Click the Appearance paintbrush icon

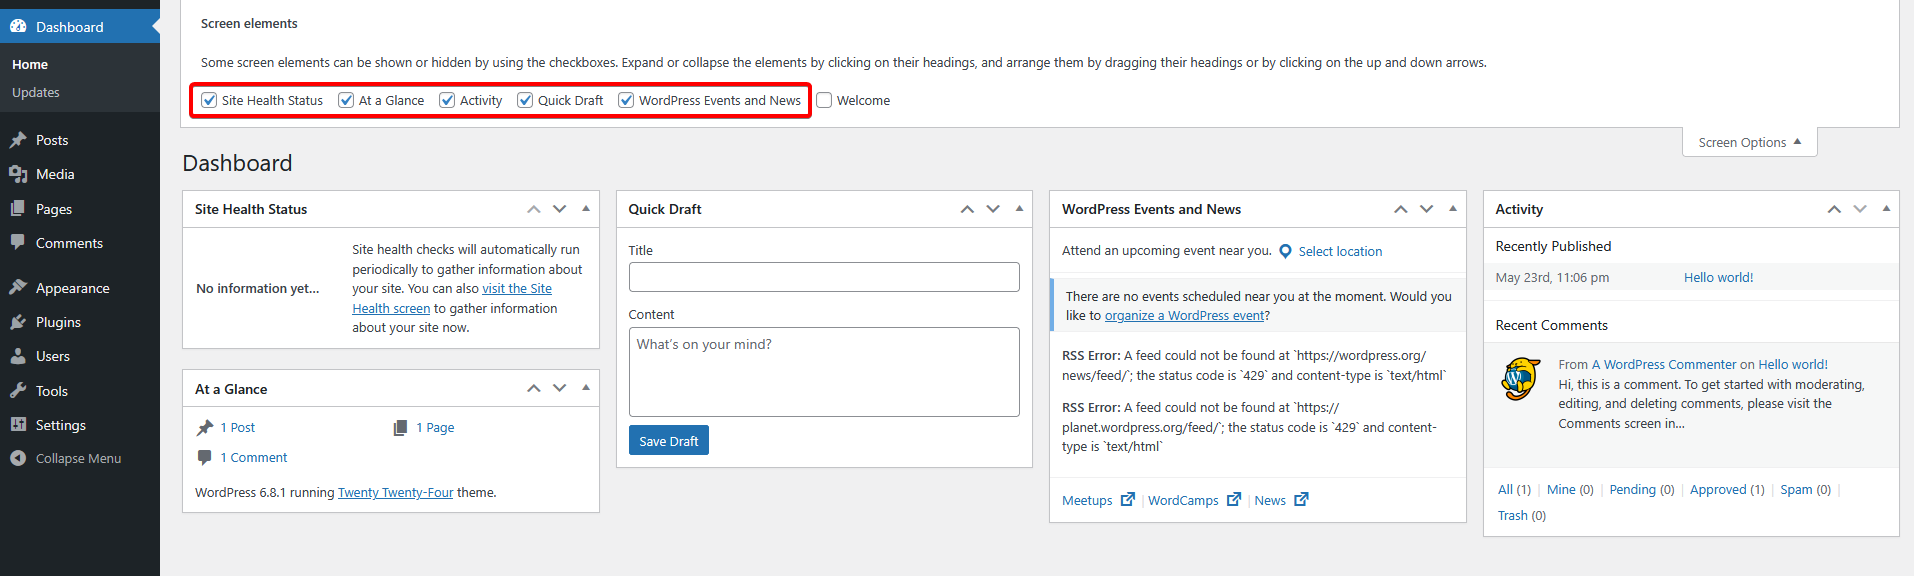tap(18, 288)
